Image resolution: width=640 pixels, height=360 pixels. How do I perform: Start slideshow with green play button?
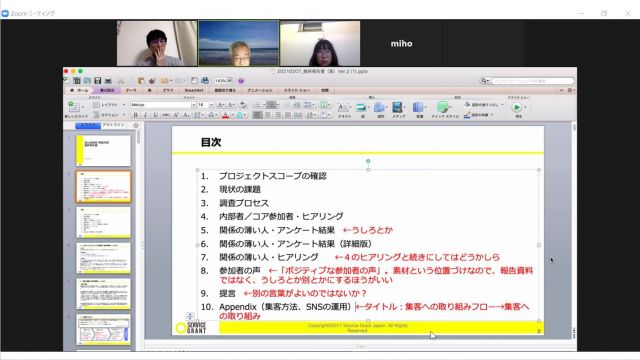[x=517, y=107]
